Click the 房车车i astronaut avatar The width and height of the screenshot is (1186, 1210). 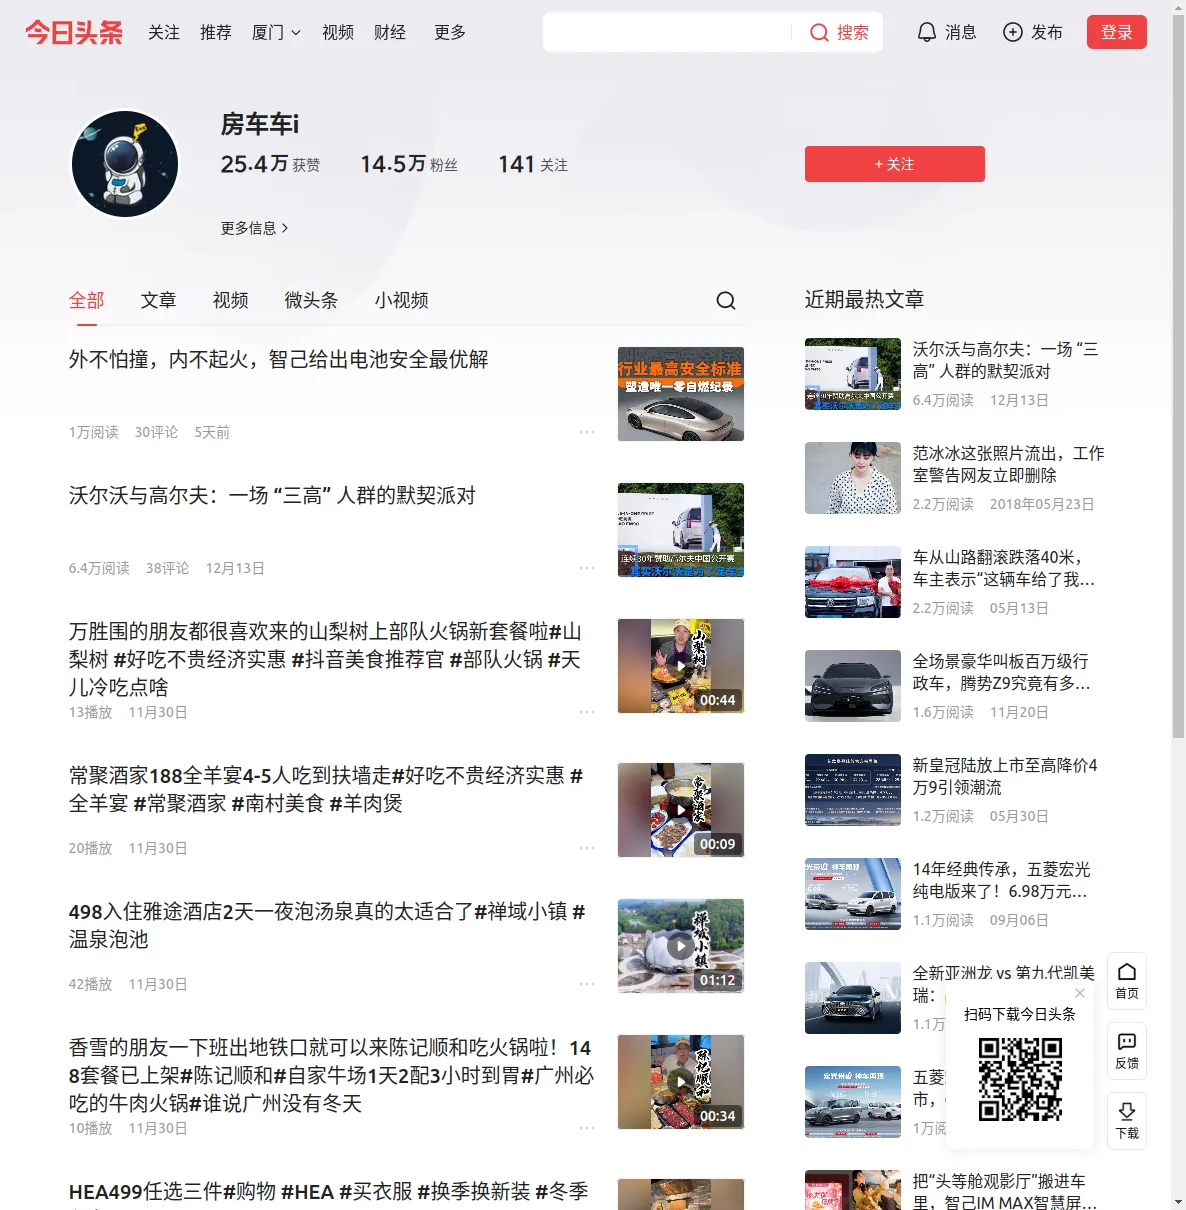point(125,164)
